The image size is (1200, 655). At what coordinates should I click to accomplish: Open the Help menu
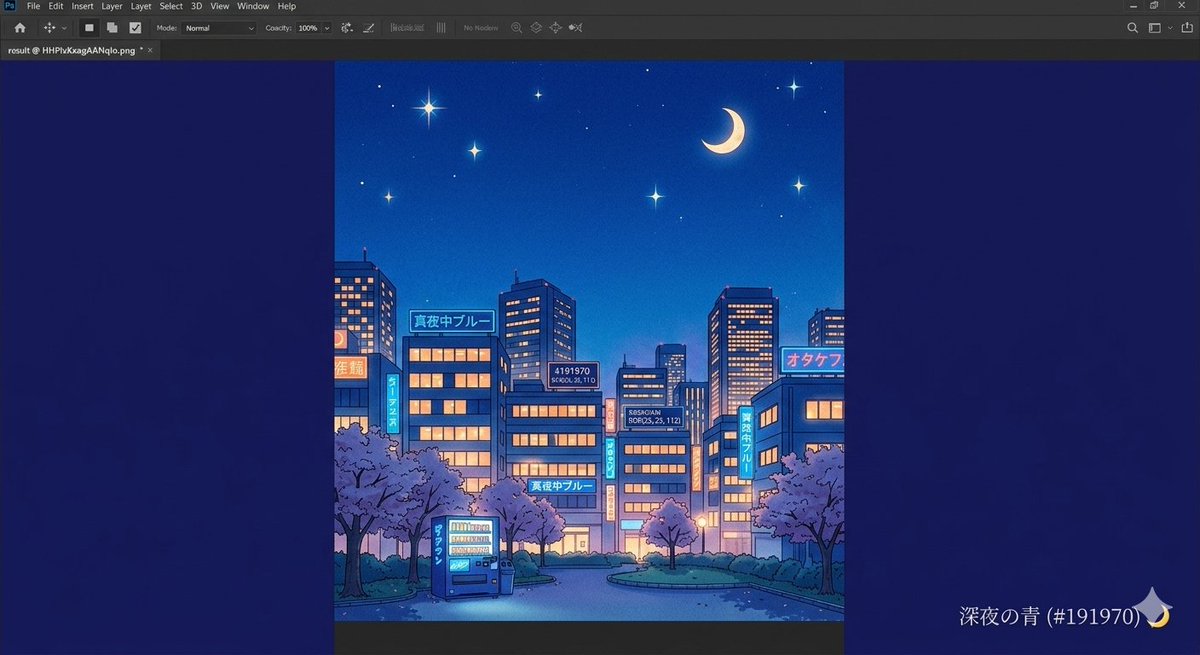(x=287, y=6)
